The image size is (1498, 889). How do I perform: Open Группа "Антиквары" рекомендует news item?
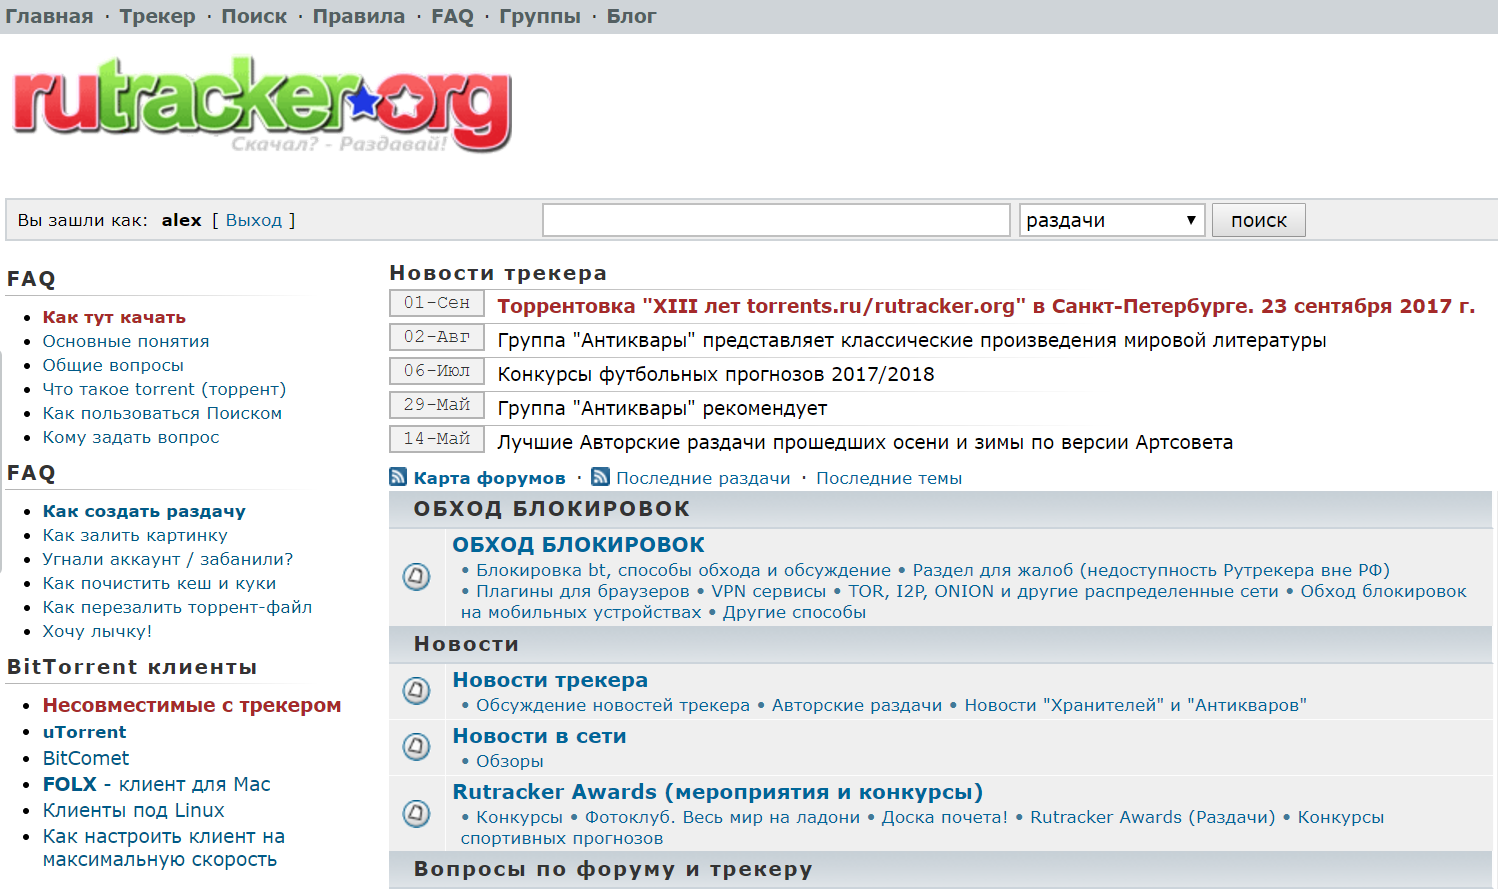pyautogui.click(x=662, y=408)
